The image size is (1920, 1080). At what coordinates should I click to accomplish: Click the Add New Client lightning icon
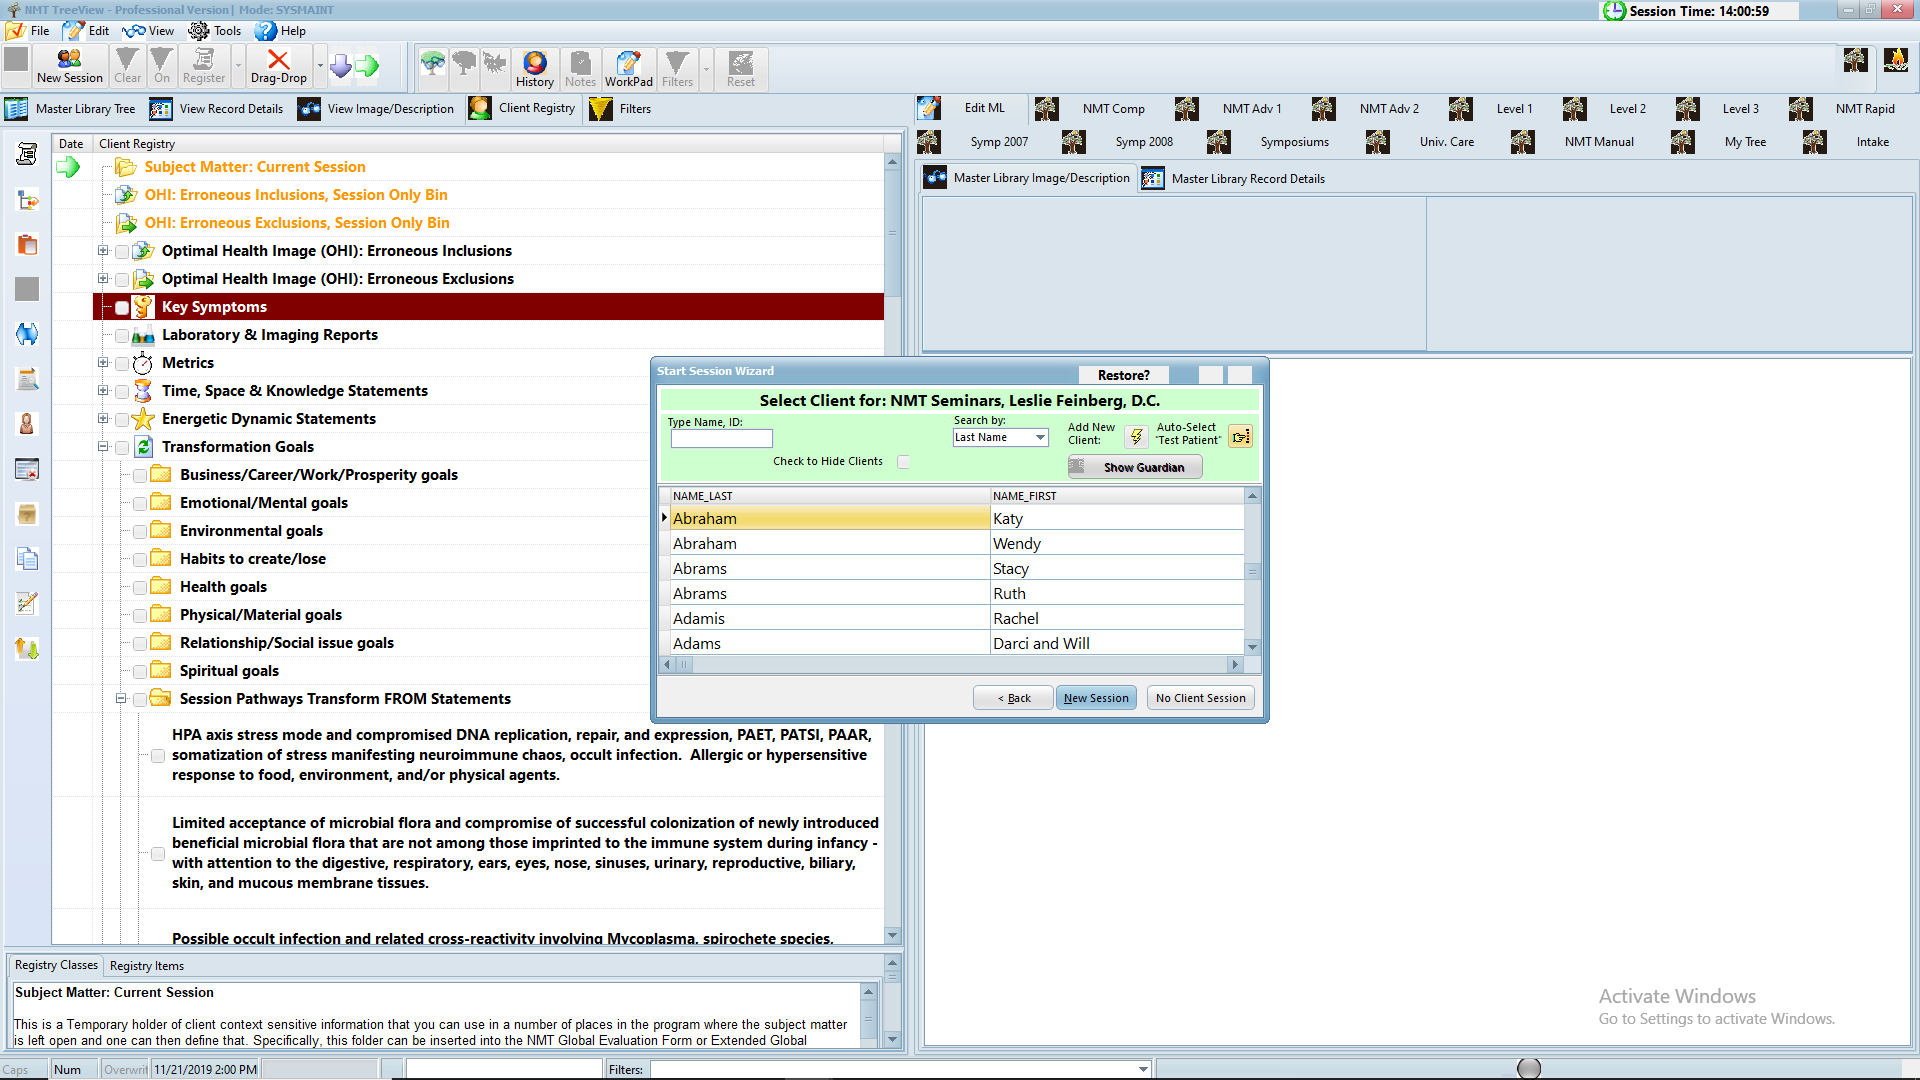[1136, 436]
